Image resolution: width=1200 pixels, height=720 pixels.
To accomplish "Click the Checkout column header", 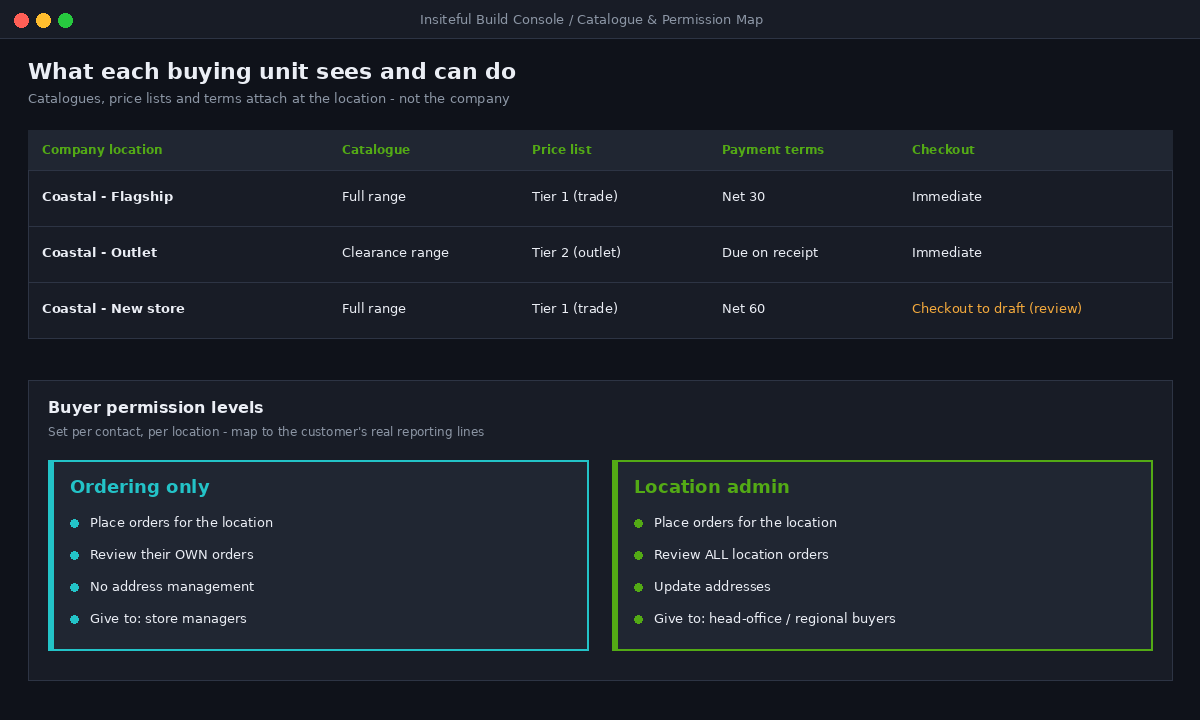I will tap(943, 150).
